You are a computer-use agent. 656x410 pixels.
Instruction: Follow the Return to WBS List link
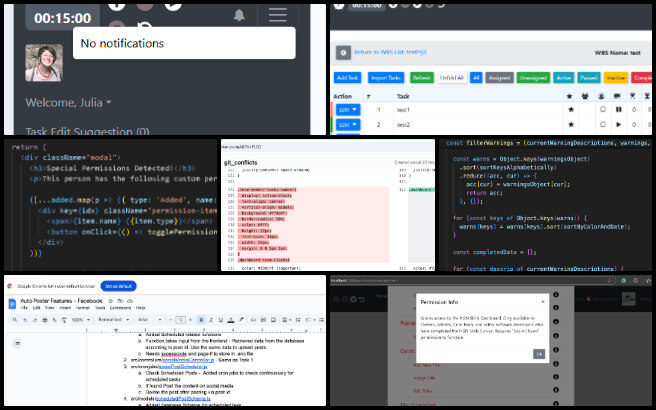[x=390, y=52]
